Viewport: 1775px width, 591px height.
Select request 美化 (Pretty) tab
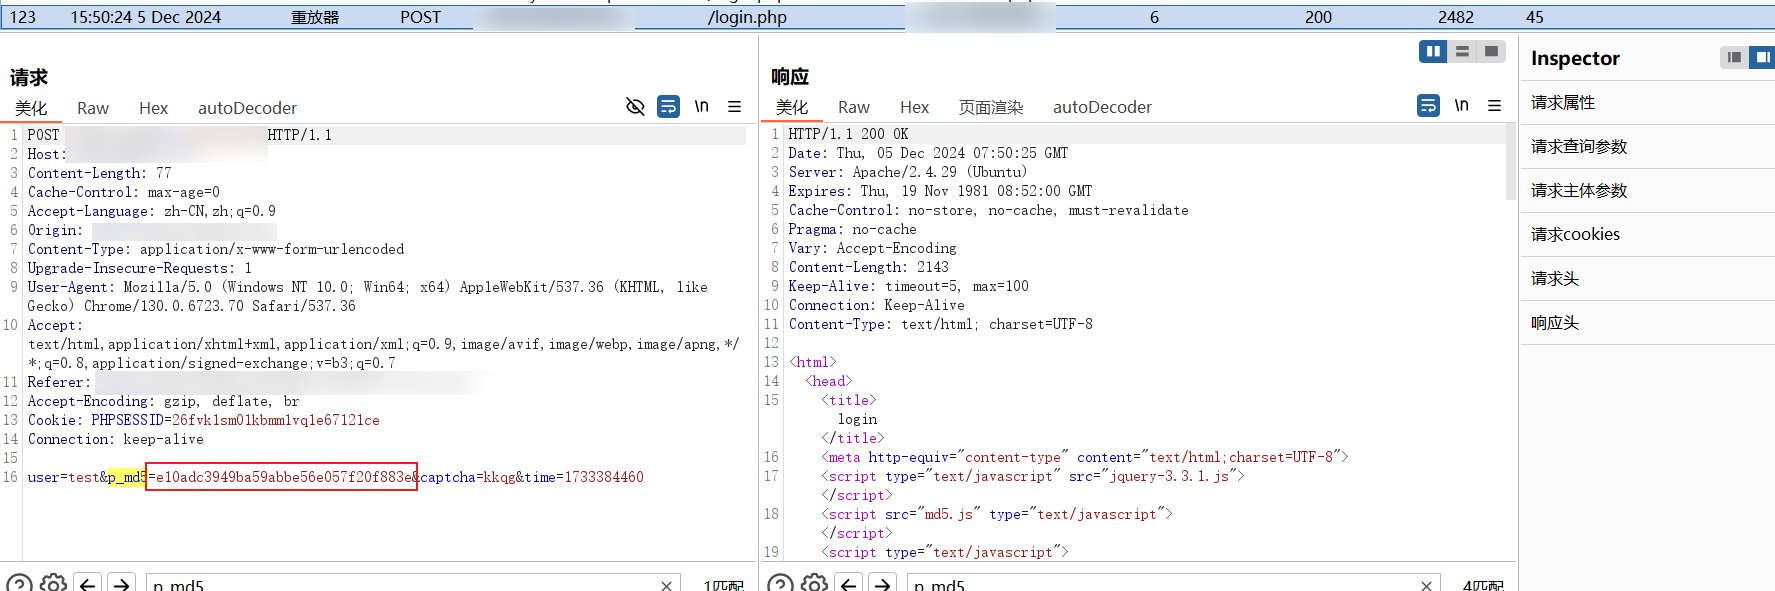[31, 108]
